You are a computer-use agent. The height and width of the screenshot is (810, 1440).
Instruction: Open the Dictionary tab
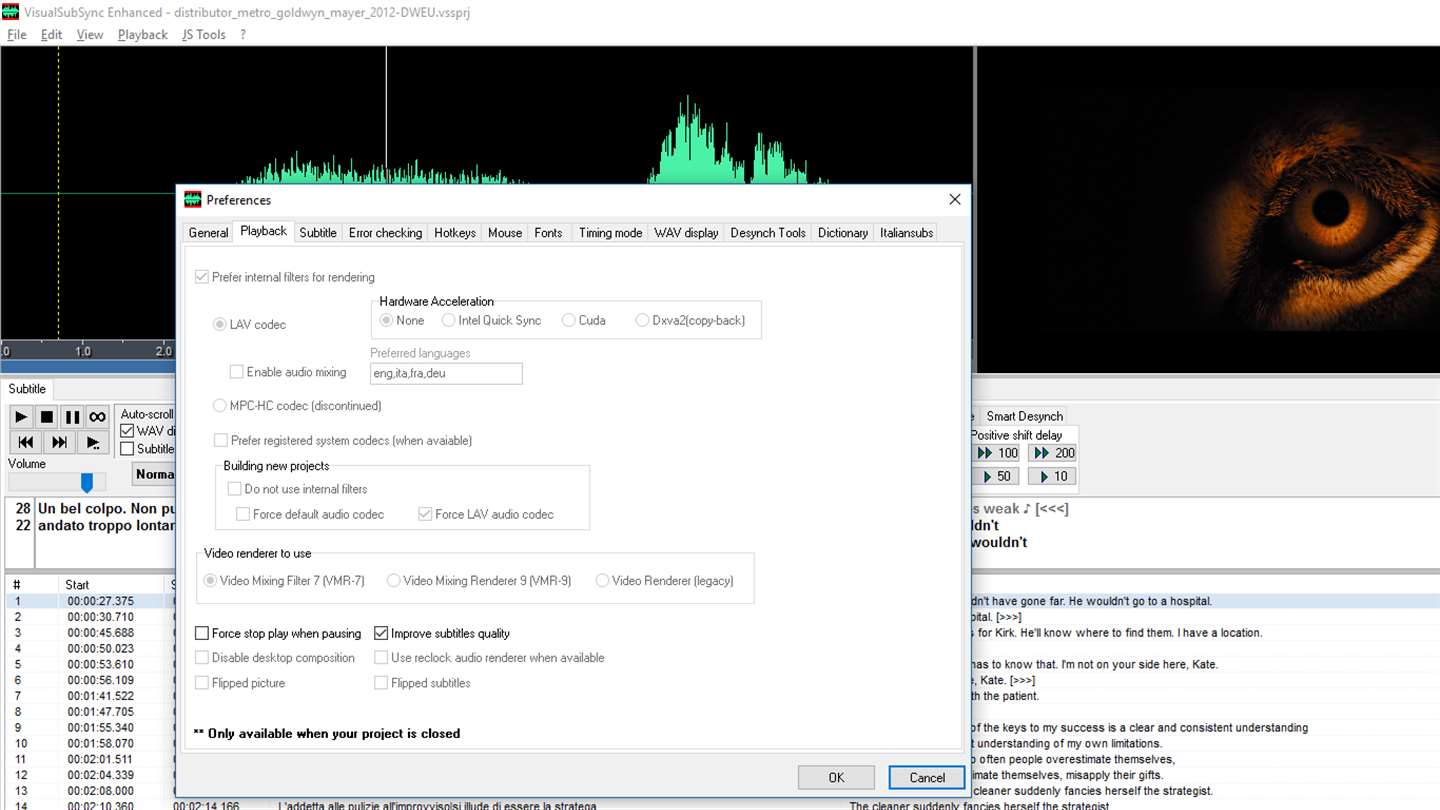(x=843, y=233)
